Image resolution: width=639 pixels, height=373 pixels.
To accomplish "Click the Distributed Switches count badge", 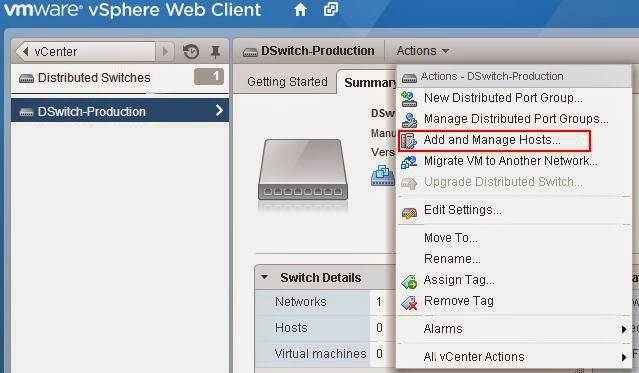I will (x=209, y=77).
